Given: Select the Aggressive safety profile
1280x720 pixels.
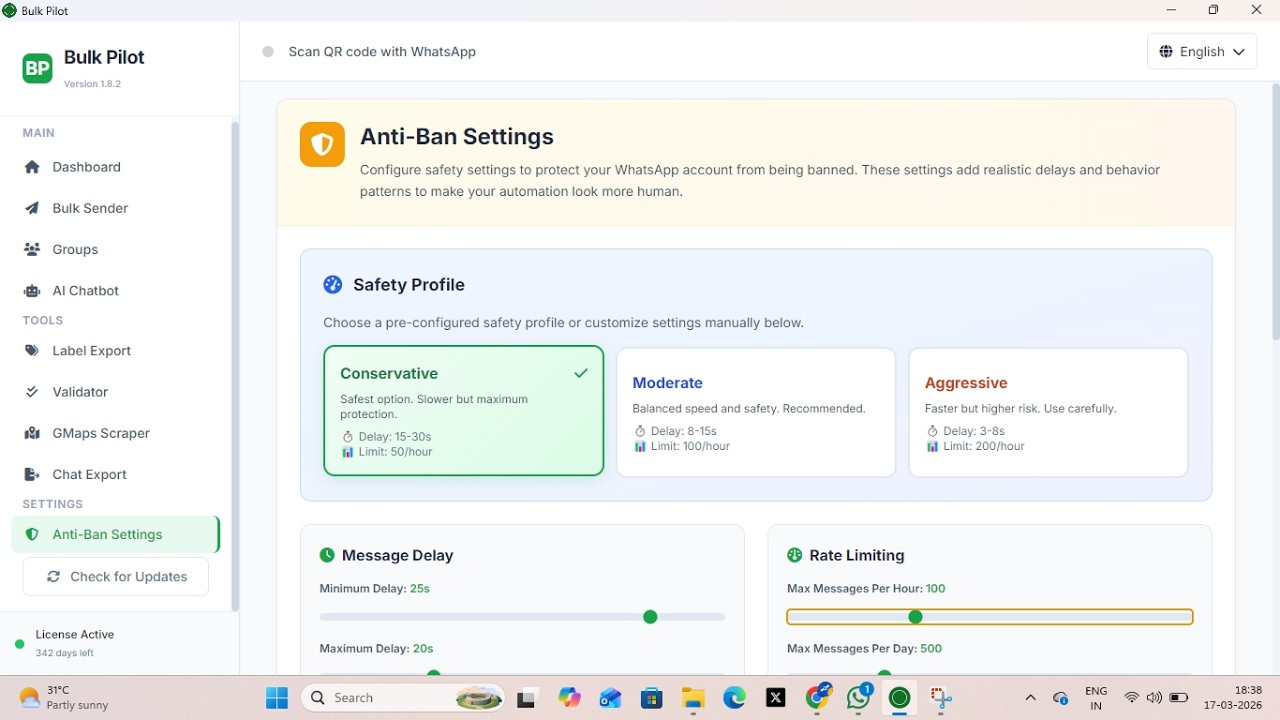Looking at the screenshot, I should (x=1048, y=412).
